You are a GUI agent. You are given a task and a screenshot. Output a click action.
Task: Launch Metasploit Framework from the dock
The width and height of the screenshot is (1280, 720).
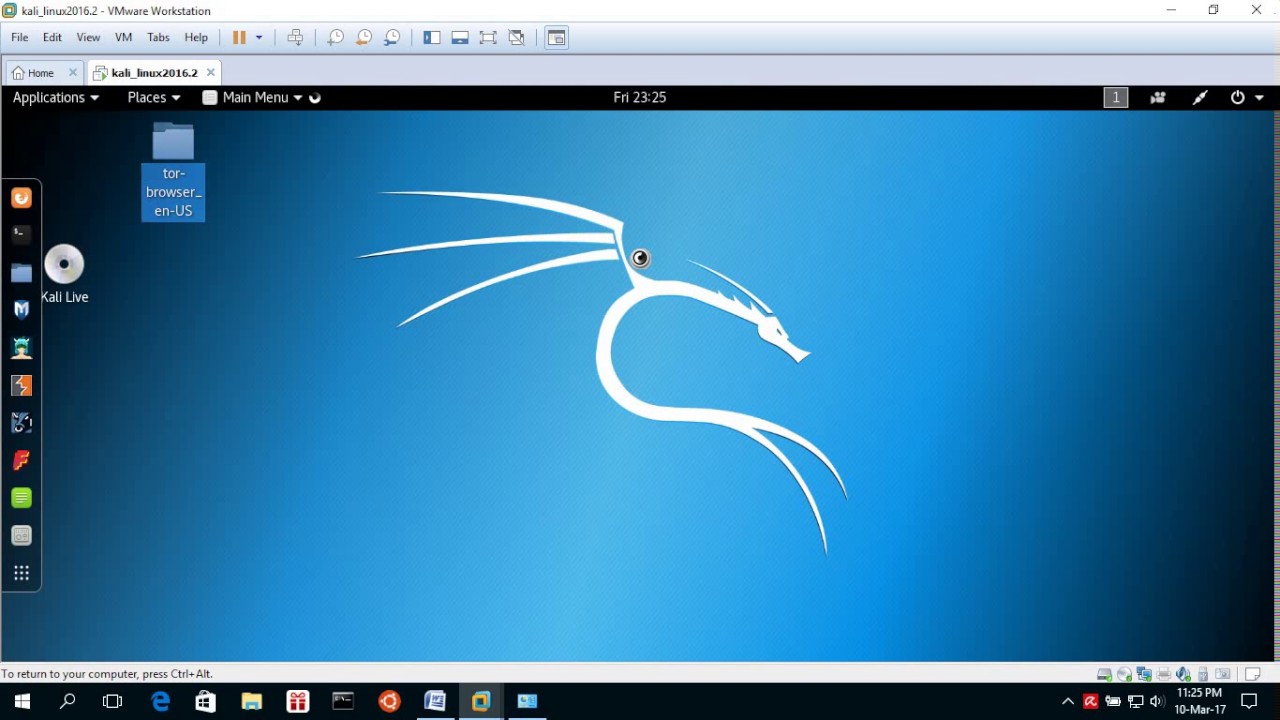(21, 310)
